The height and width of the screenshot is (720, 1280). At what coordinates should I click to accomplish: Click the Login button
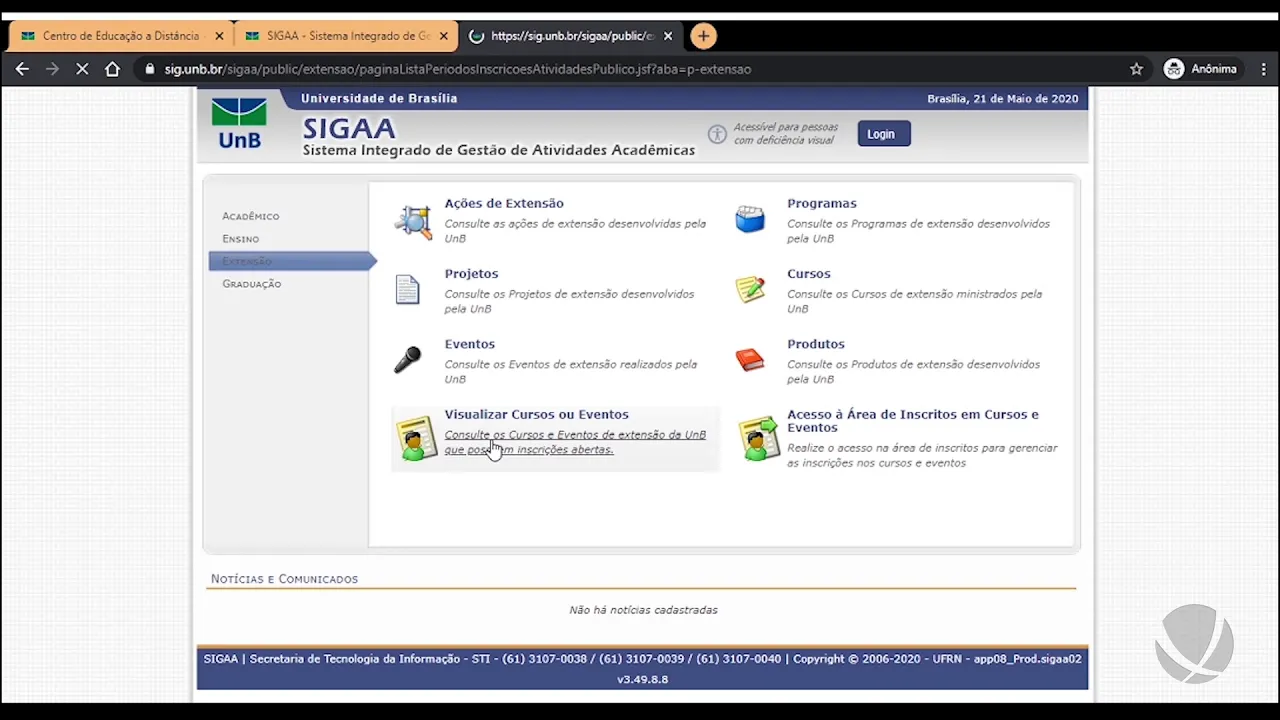pos(884,134)
